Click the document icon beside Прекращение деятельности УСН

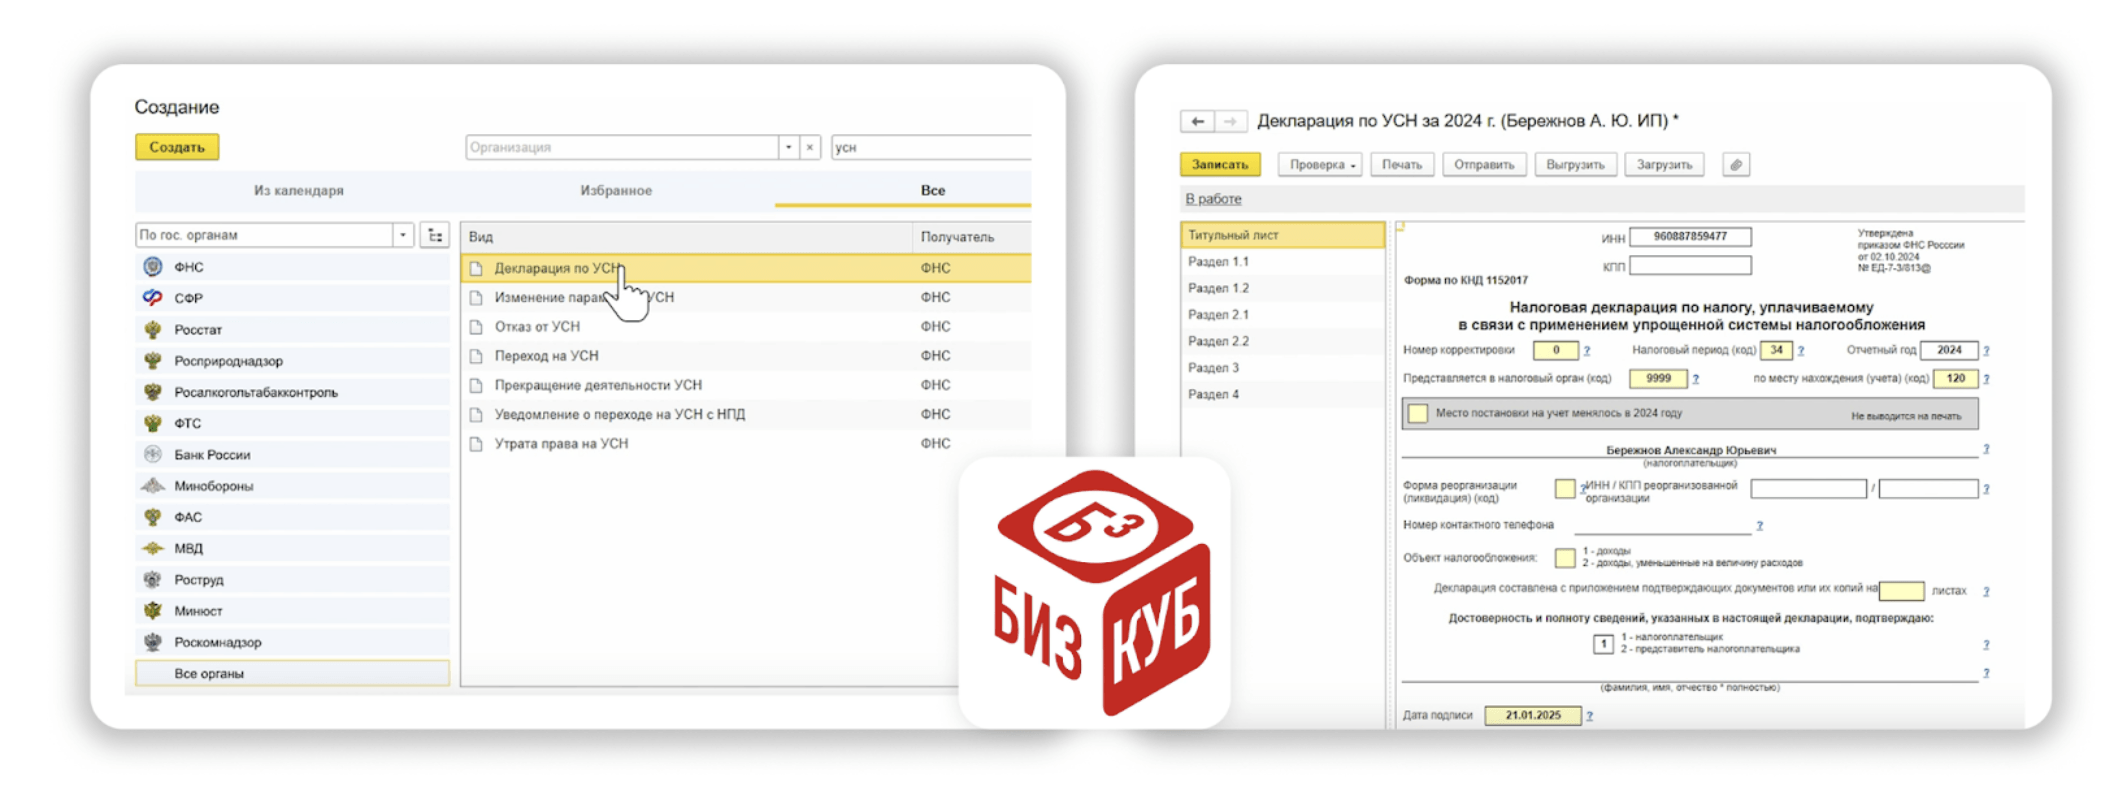click(477, 385)
